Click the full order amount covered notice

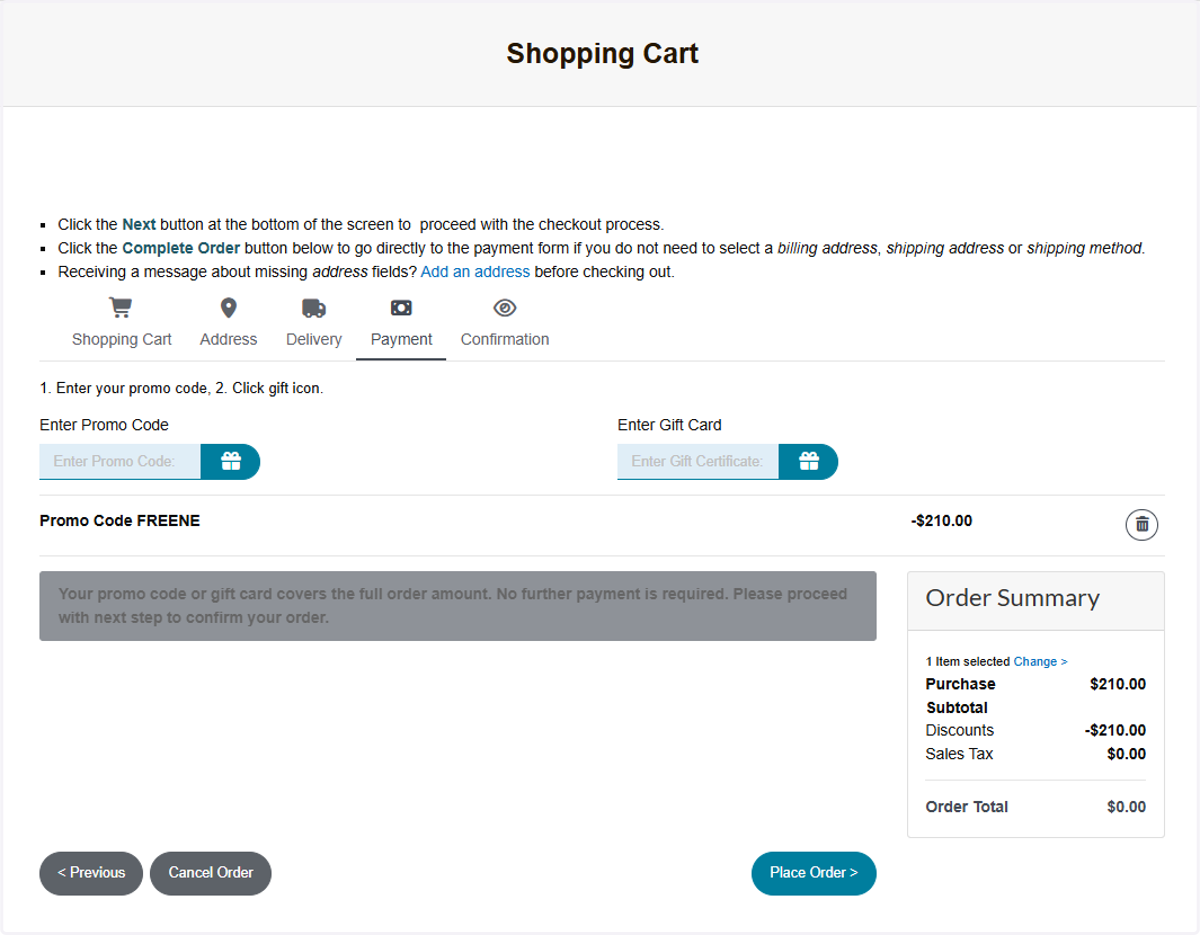pos(458,606)
